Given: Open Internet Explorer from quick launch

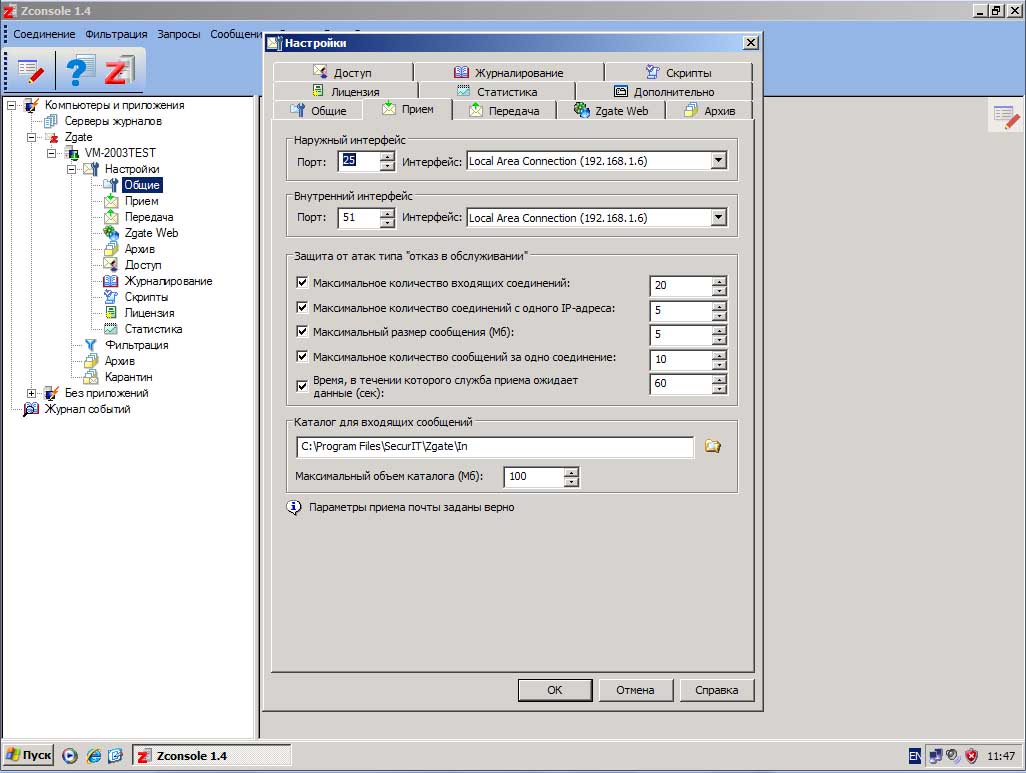Looking at the screenshot, I should click(x=94, y=756).
